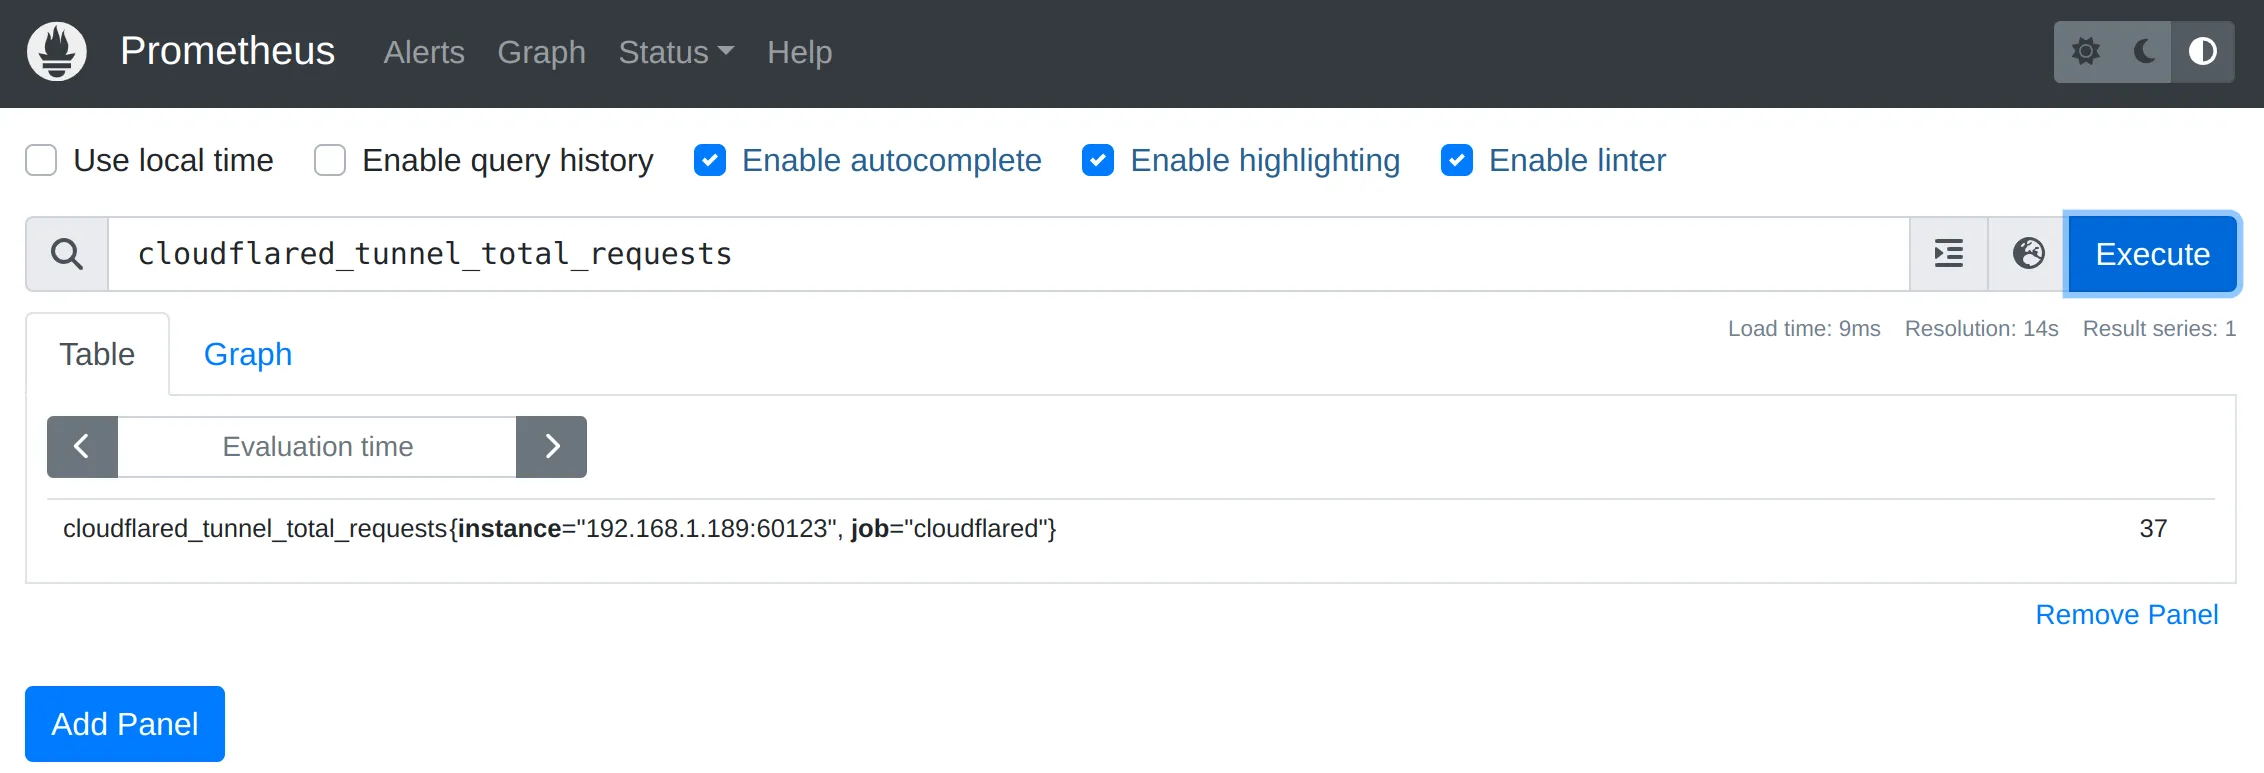The width and height of the screenshot is (2264, 773).
Task: Enable the Use local time checkbox
Action: coord(41,160)
